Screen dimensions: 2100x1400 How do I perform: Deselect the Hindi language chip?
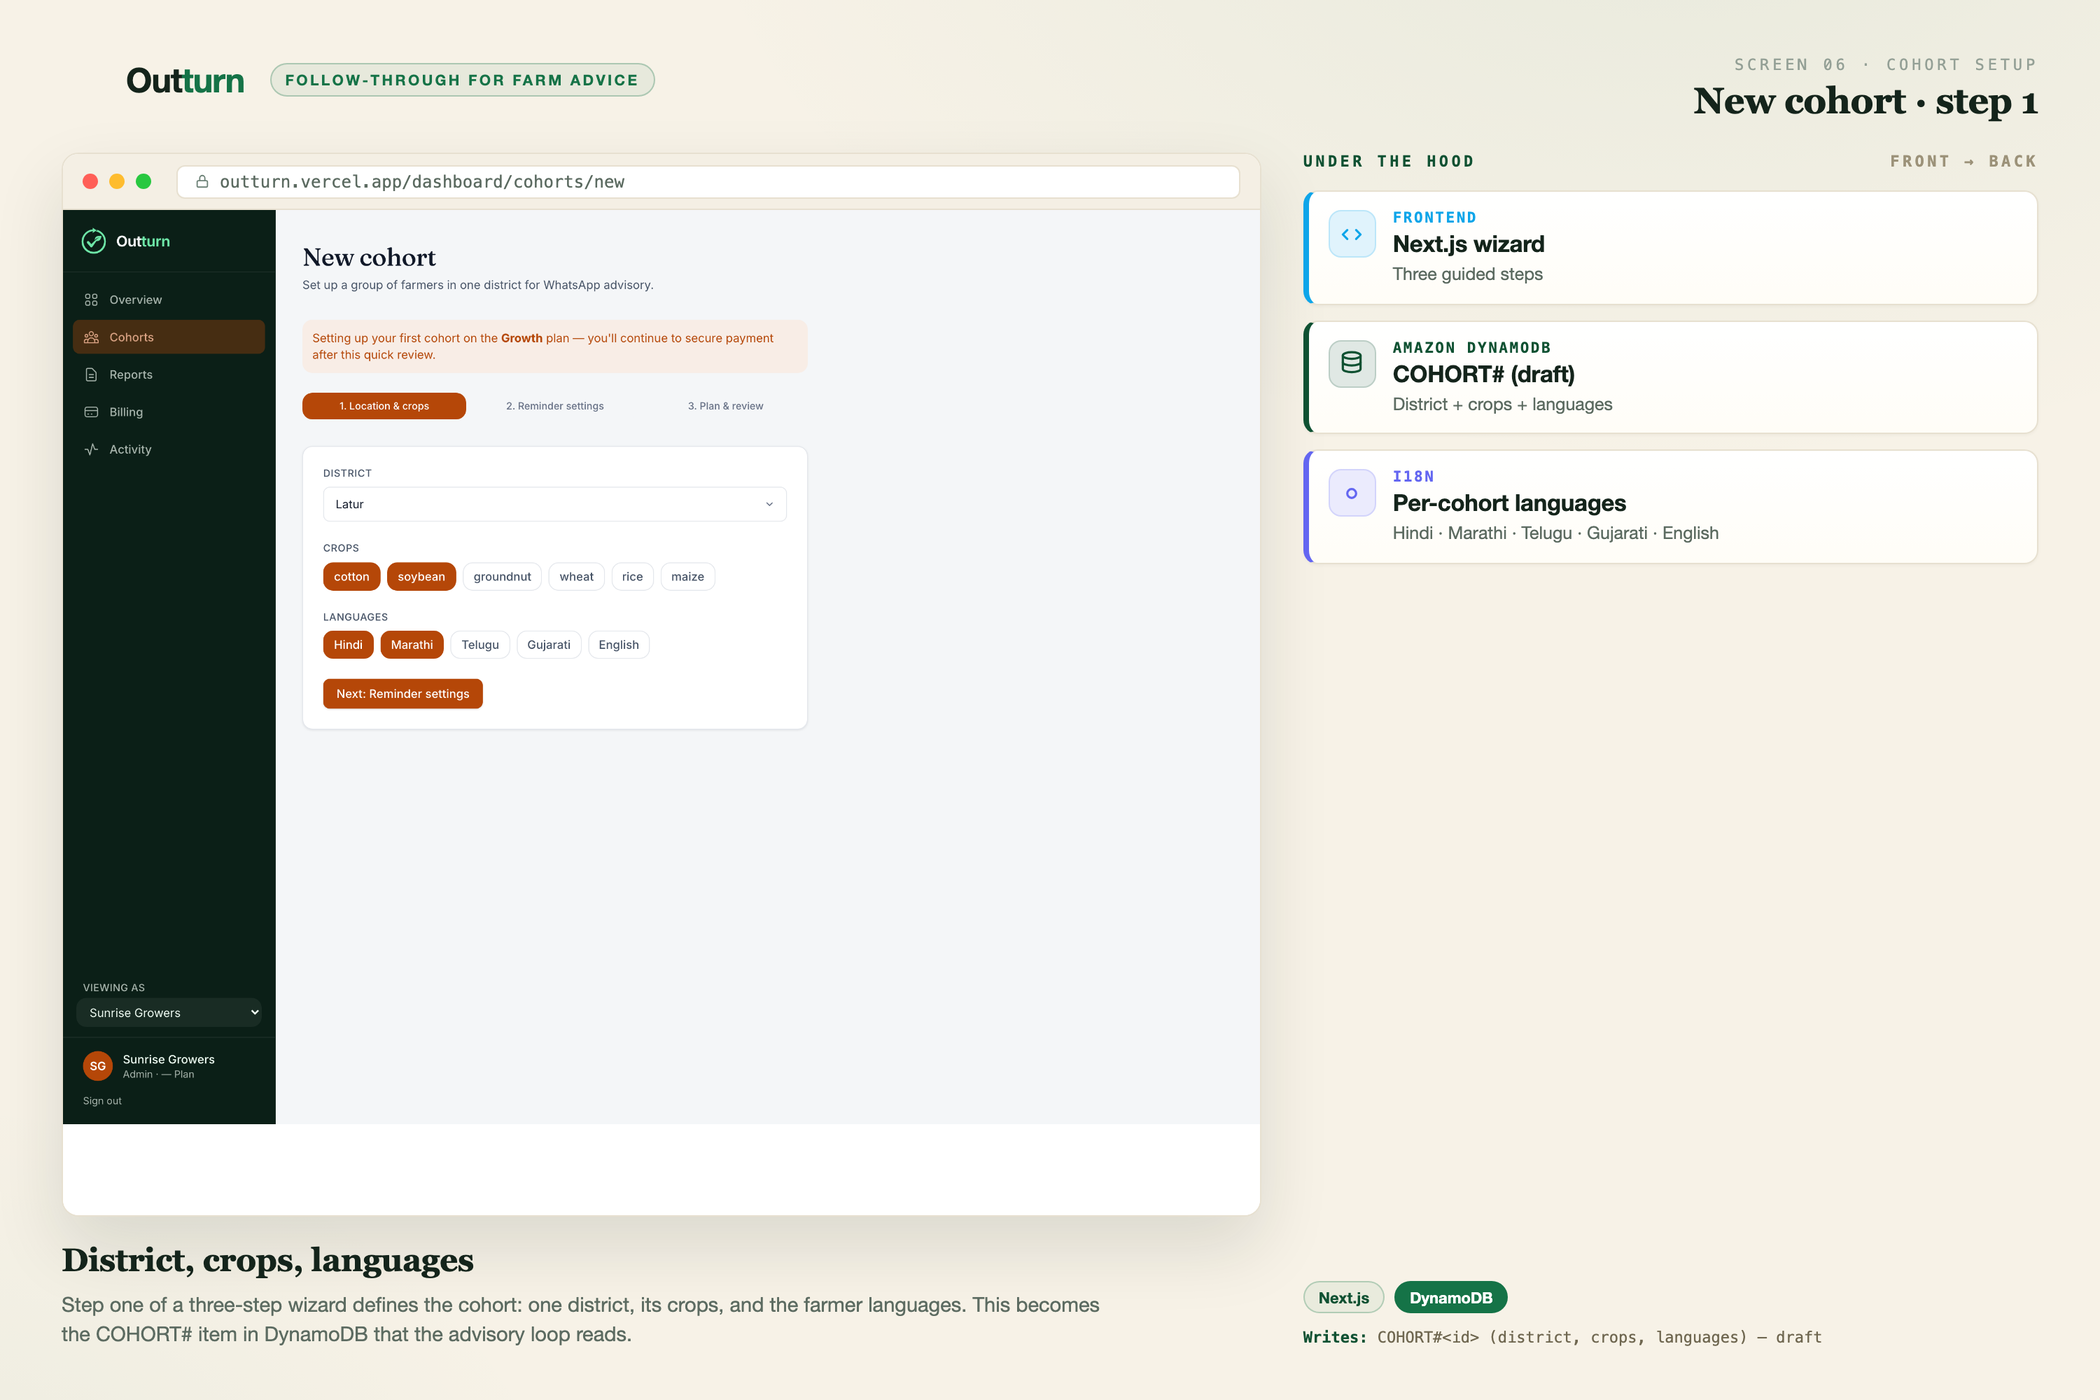[x=348, y=645]
